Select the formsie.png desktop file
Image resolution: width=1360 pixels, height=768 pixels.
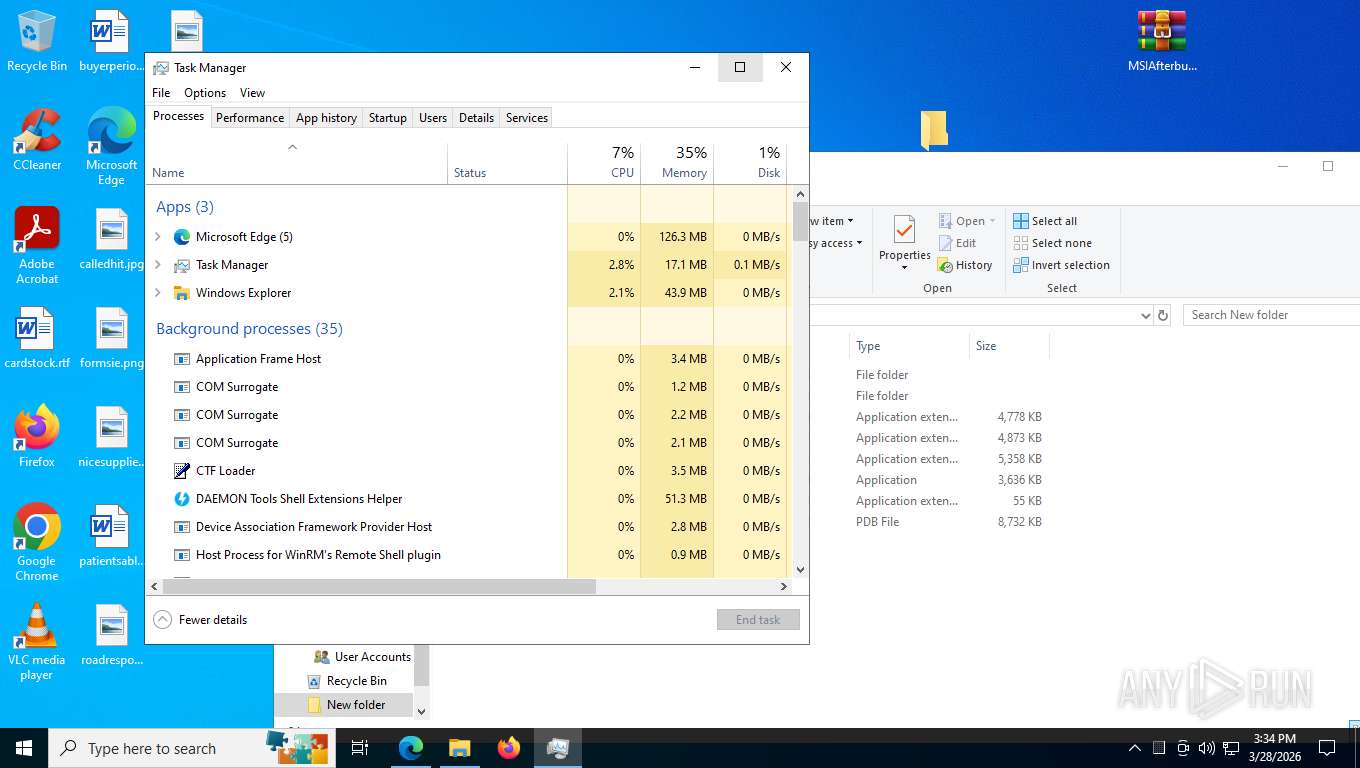[x=111, y=338]
